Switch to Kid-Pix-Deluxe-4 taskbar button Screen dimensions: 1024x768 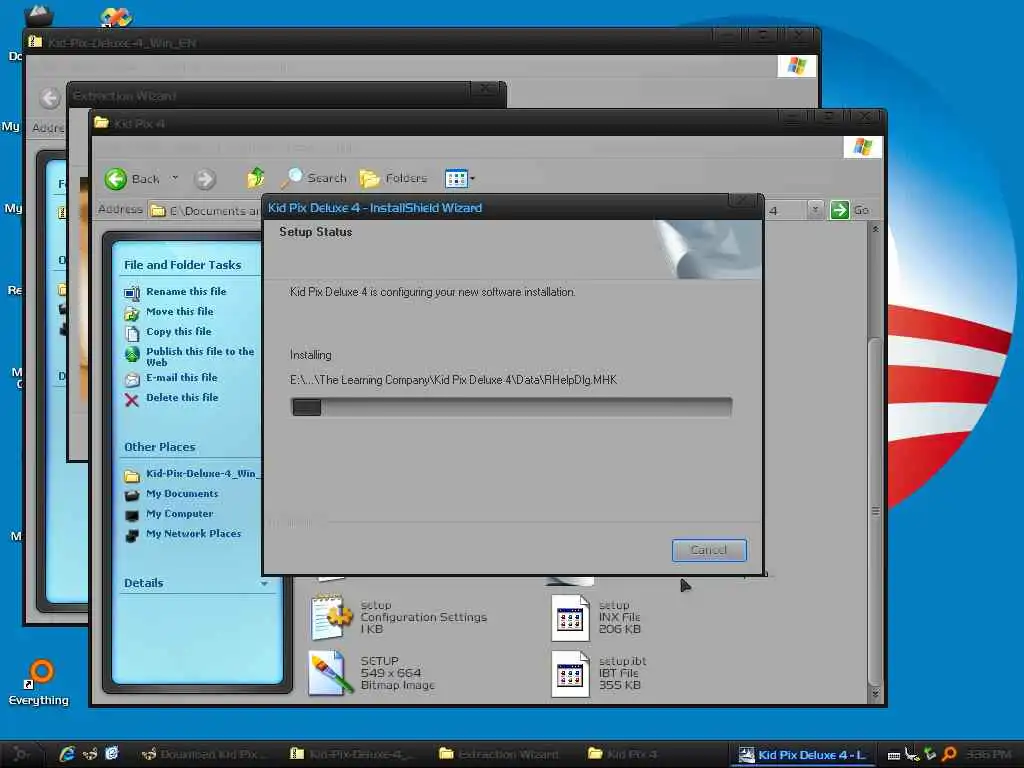pos(353,754)
